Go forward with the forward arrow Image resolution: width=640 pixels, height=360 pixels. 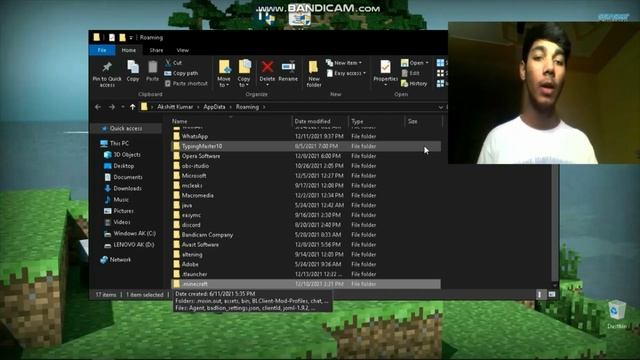click(111, 107)
